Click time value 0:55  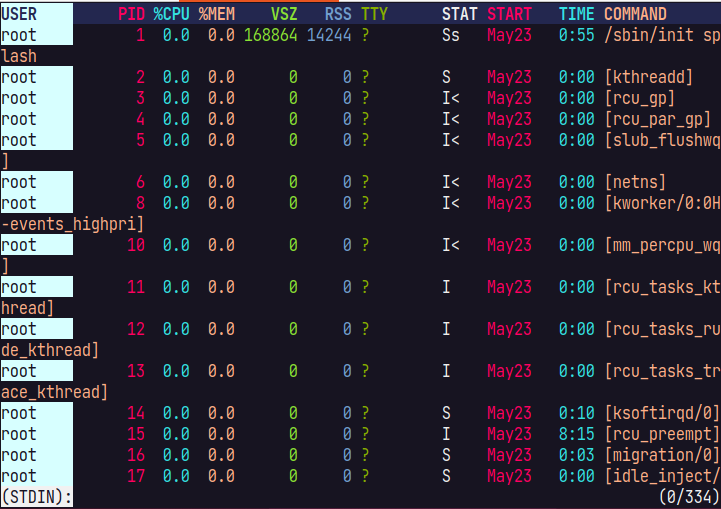click(577, 35)
